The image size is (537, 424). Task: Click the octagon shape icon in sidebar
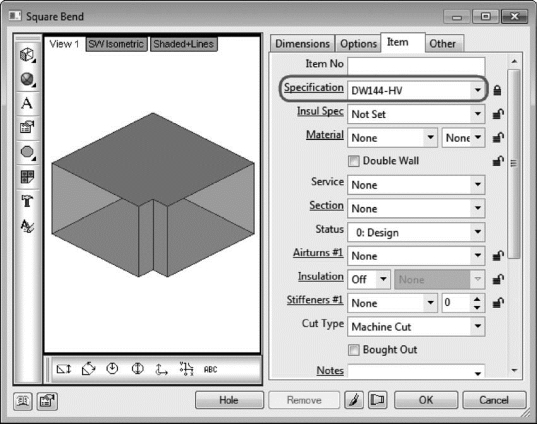coord(27,152)
